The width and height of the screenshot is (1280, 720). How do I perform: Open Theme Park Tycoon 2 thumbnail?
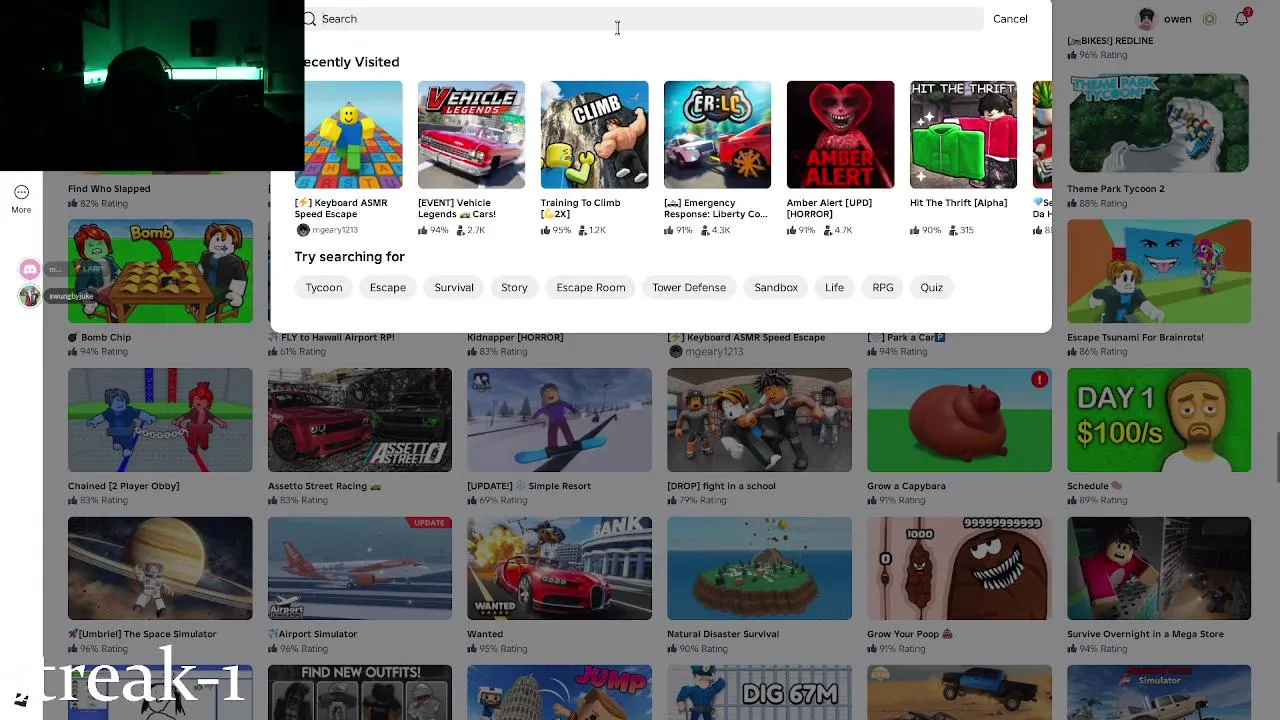[1159, 123]
